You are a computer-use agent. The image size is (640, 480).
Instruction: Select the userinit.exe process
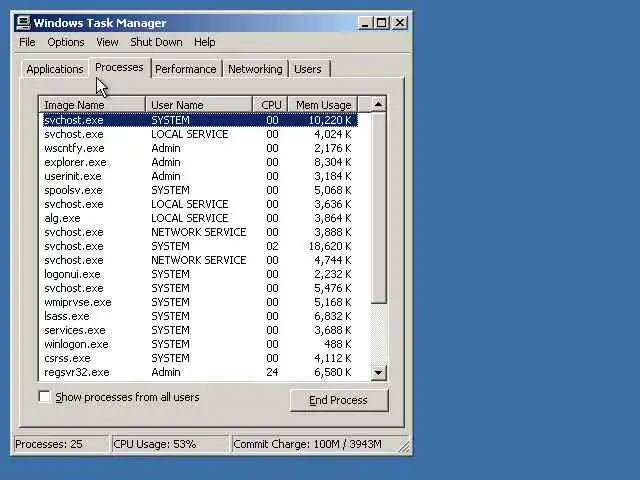pyautogui.click(x=200, y=176)
